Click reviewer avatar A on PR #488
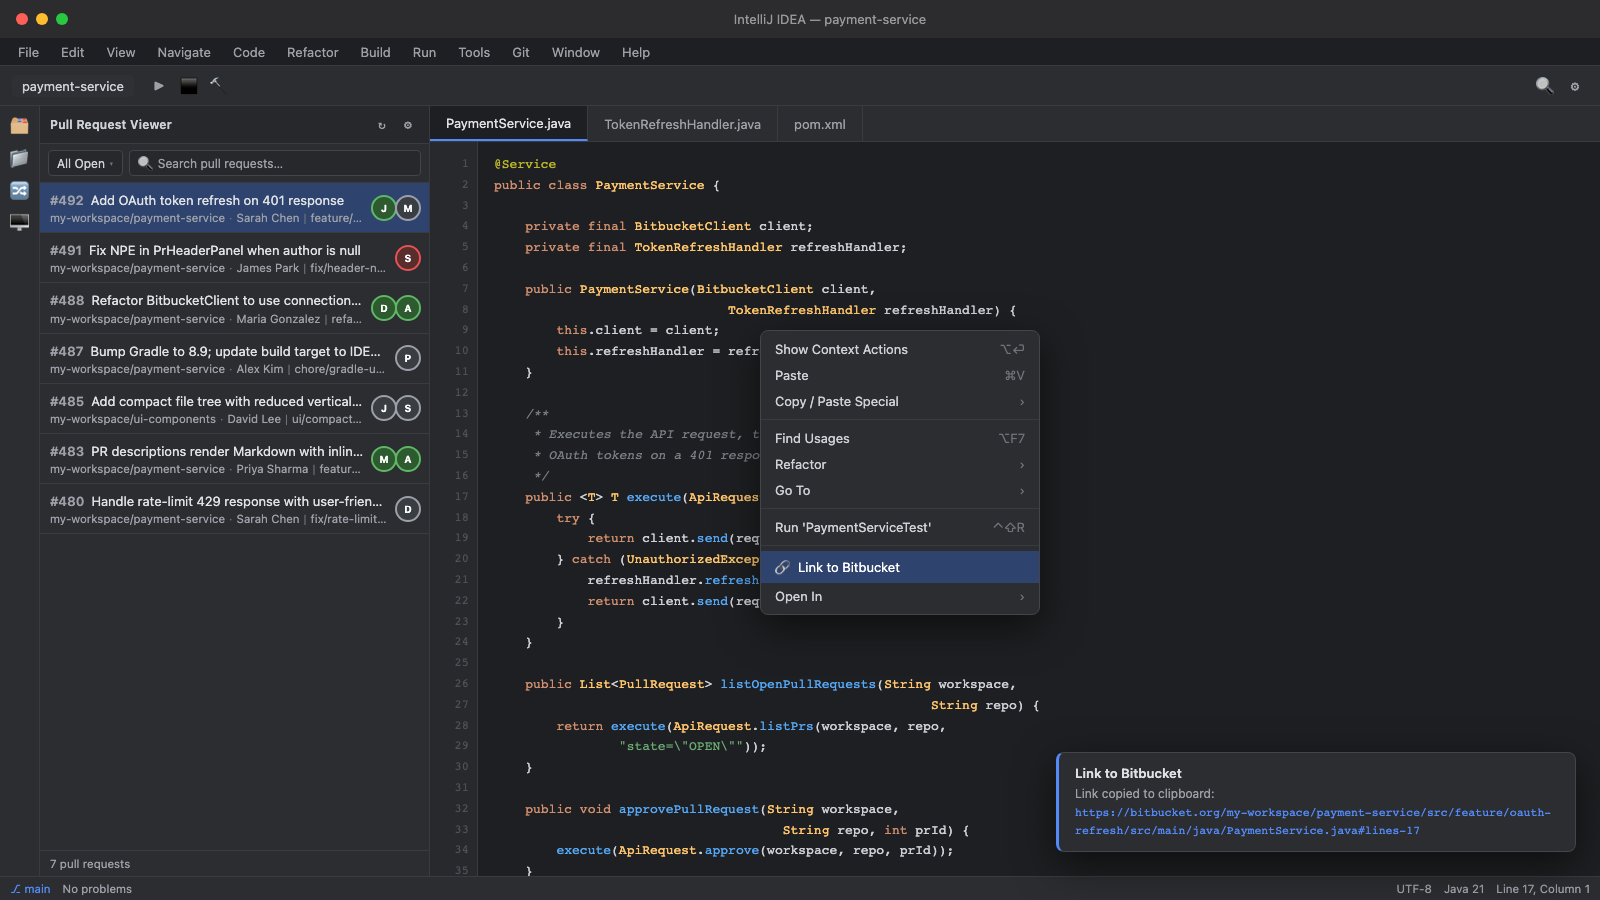This screenshot has height=900, width=1600. (x=408, y=308)
